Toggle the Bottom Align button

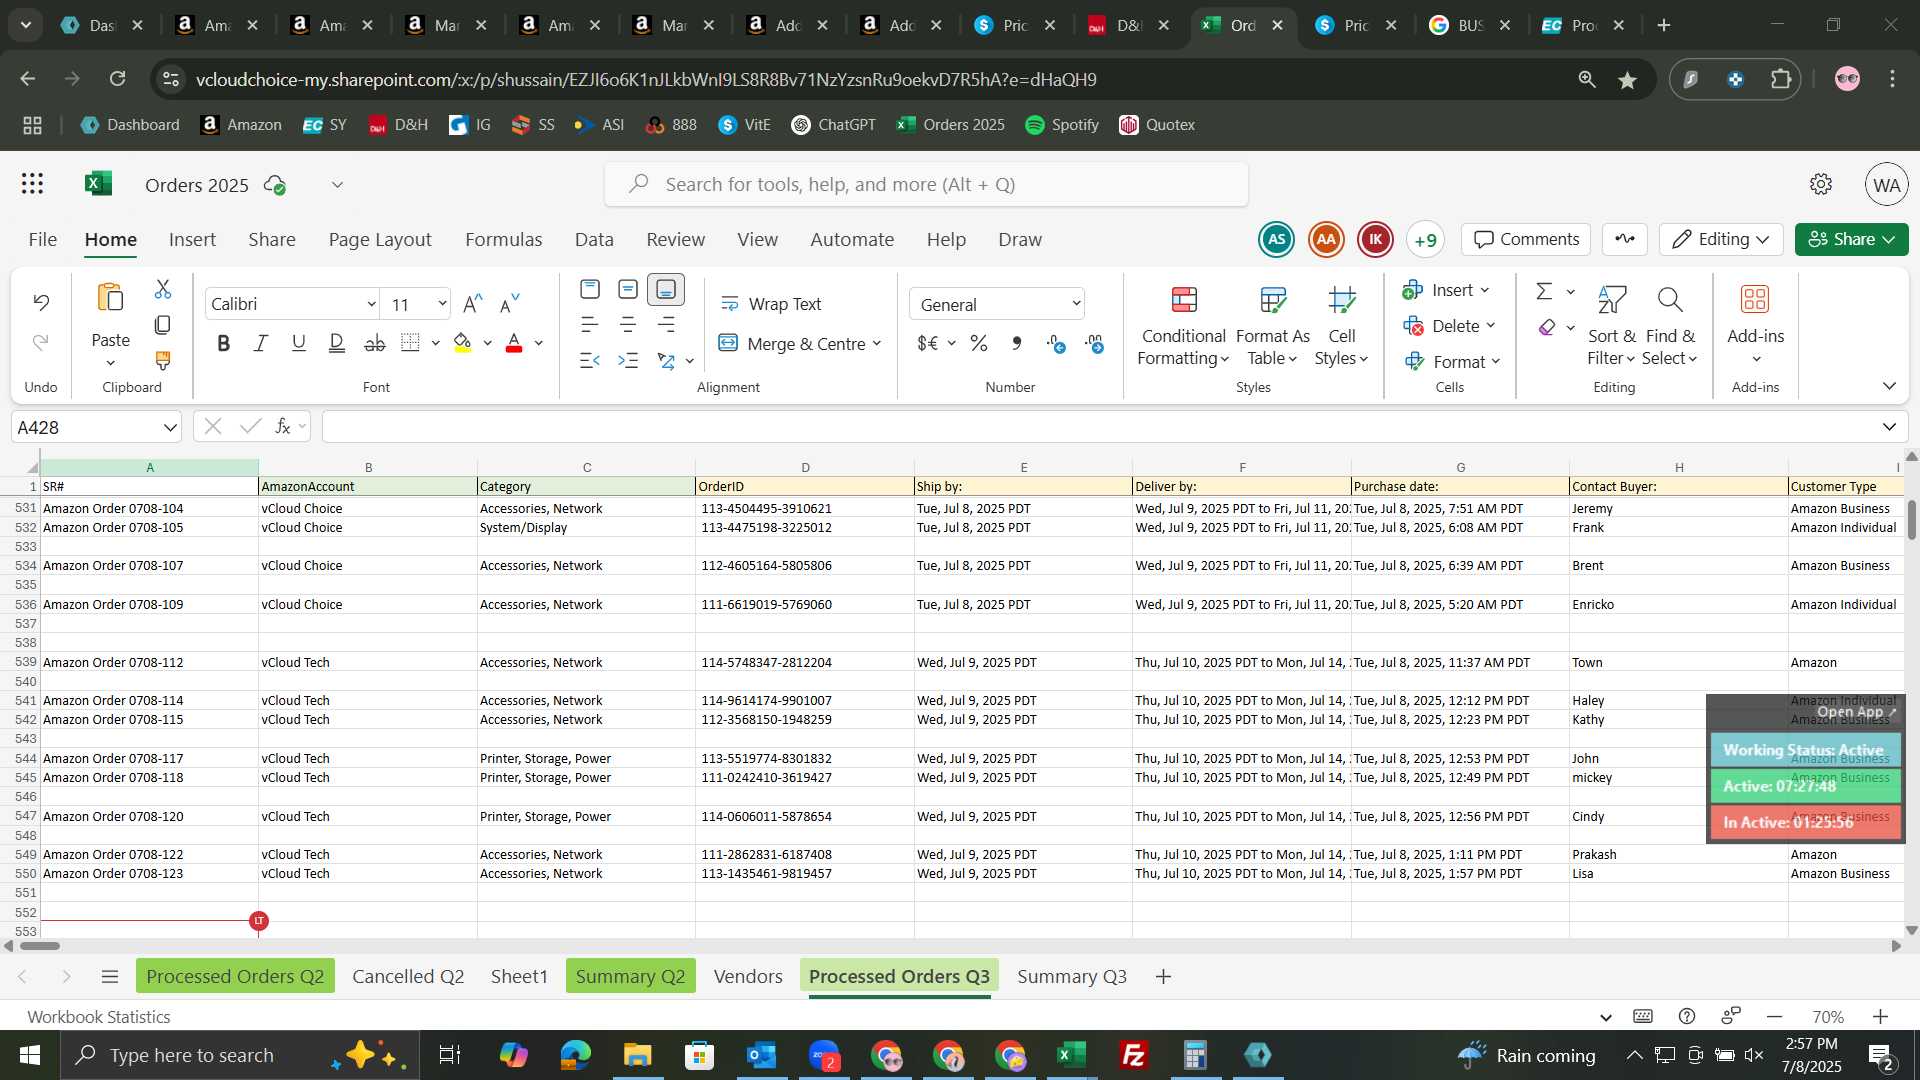coord(666,290)
